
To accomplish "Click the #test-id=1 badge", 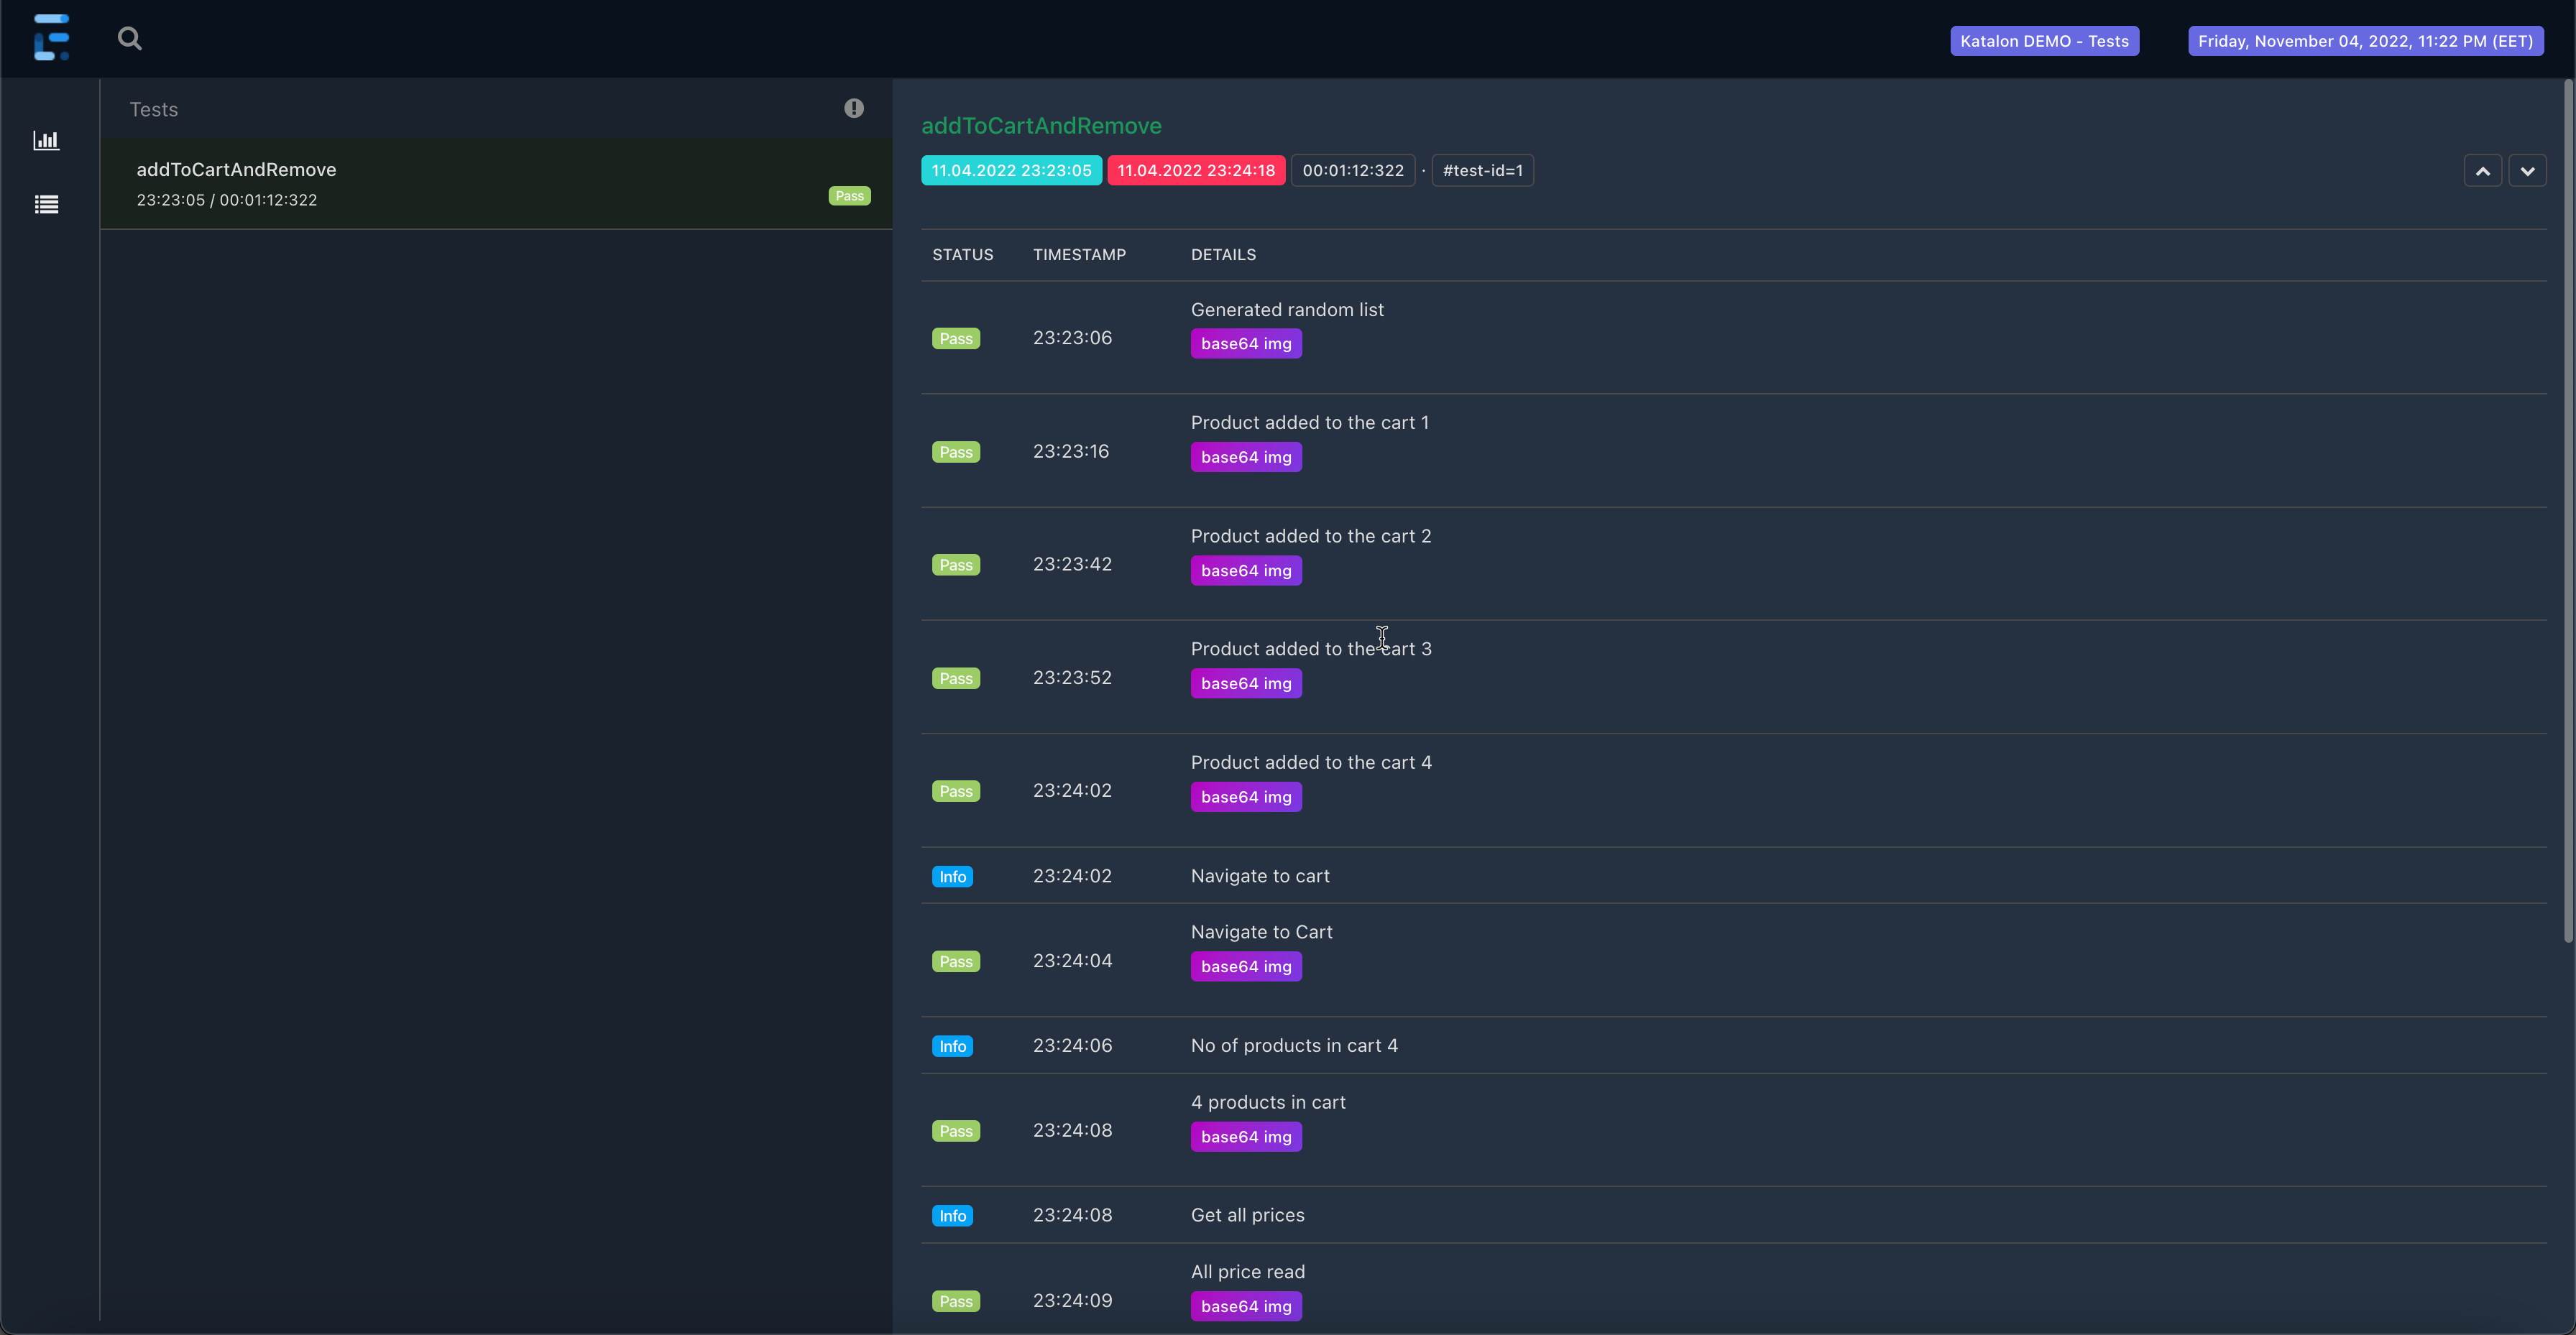I will [1482, 170].
